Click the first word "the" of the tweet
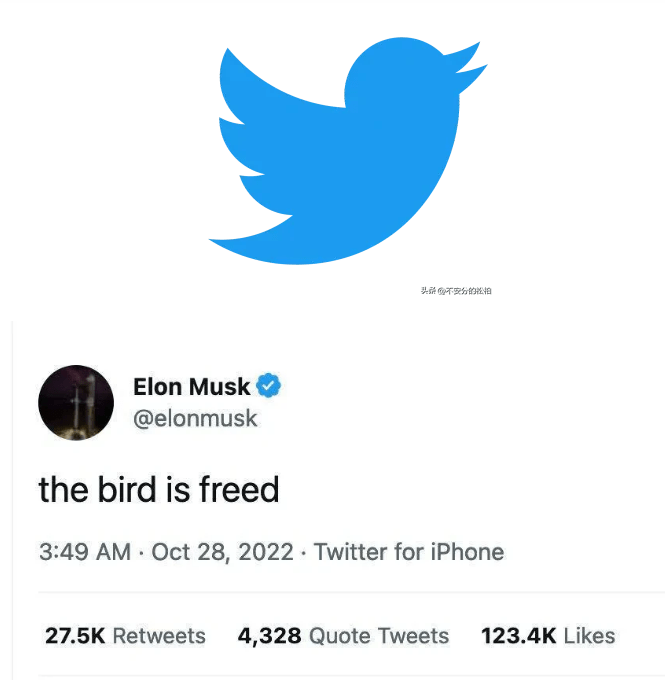The height and width of the screenshot is (680, 665). tap(64, 489)
